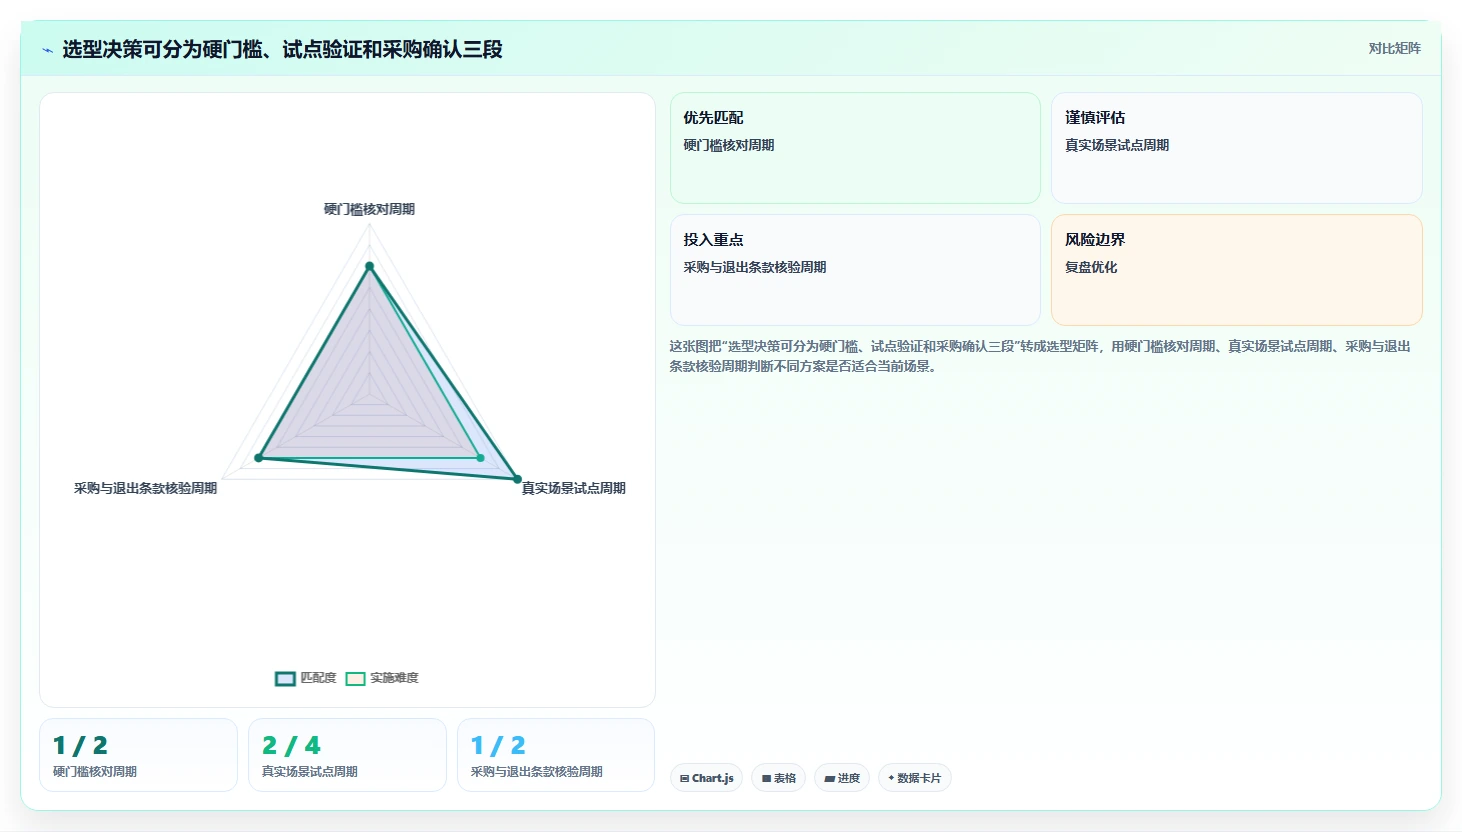This screenshot has height=832, width=1462.
Task: Click the 2 / 4 真实场景试点周期 stat card
Action: tap(347, 755)
